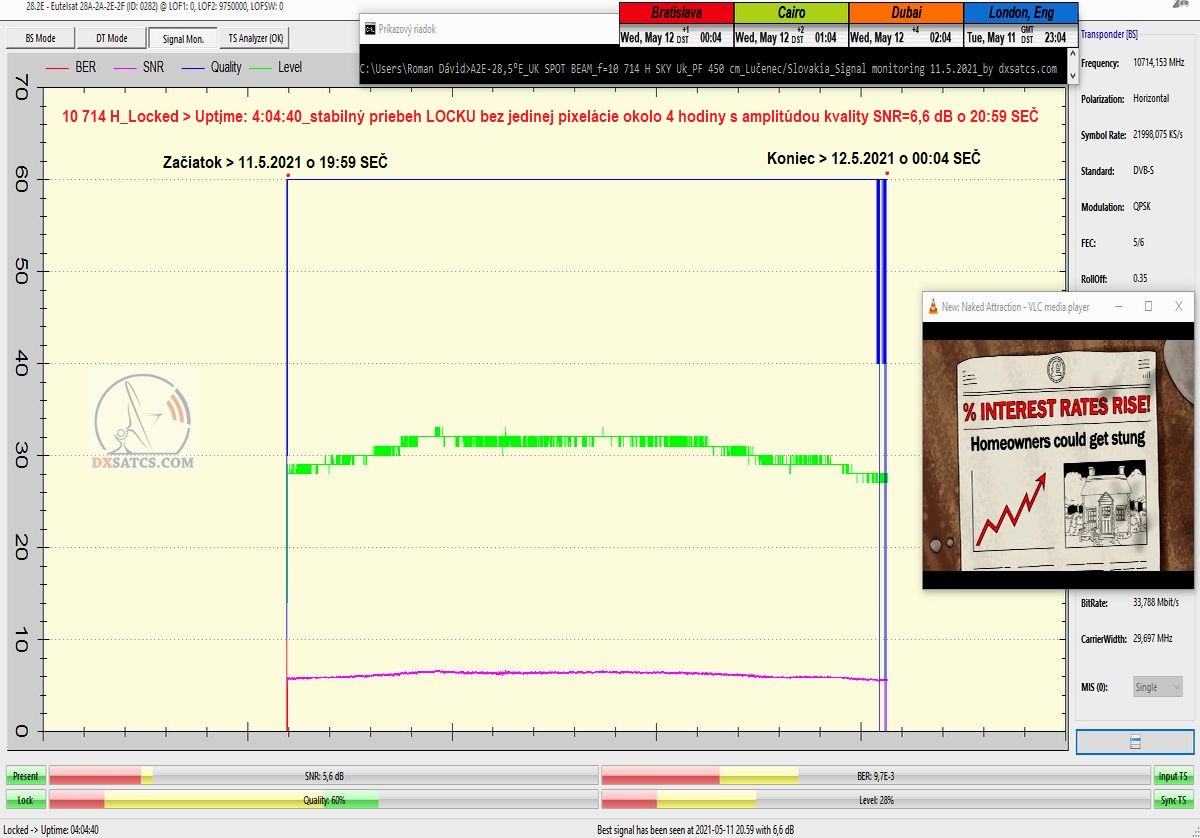Toggle the Lock status indicator
This screenshot has height=838, width=1200.
tap(26, 800)
